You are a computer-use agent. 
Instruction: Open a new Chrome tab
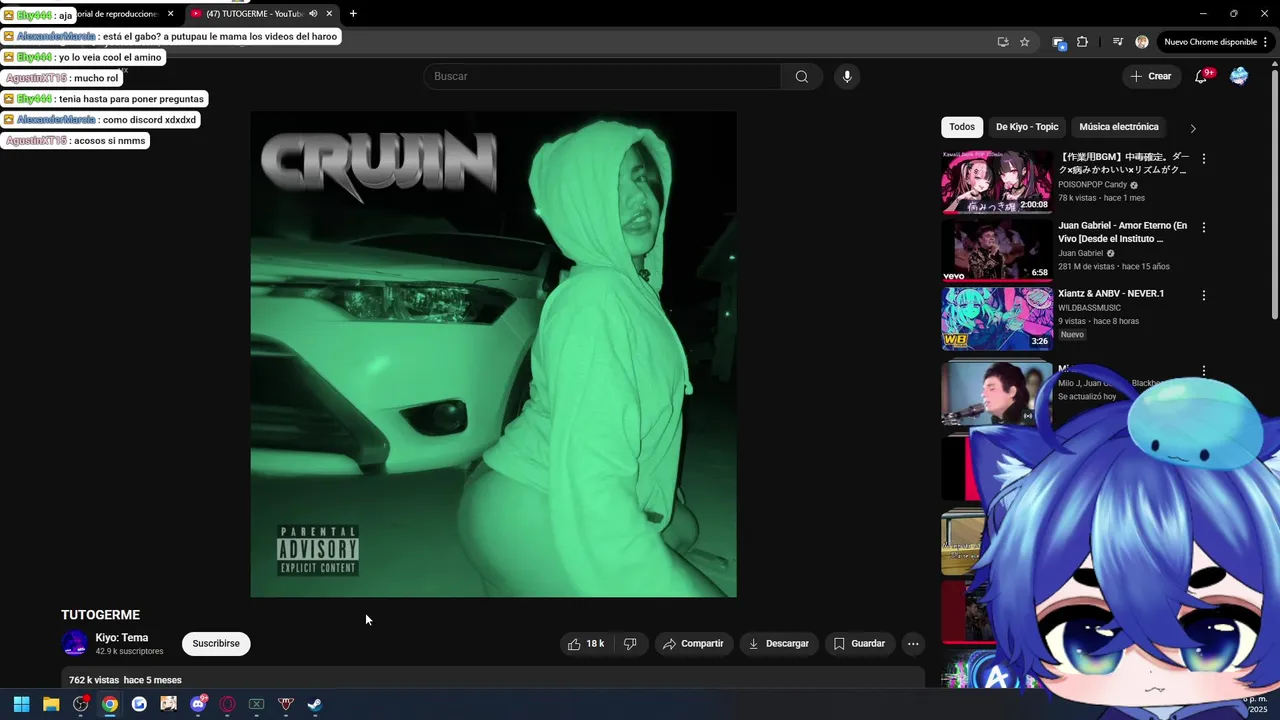[353, 14]
